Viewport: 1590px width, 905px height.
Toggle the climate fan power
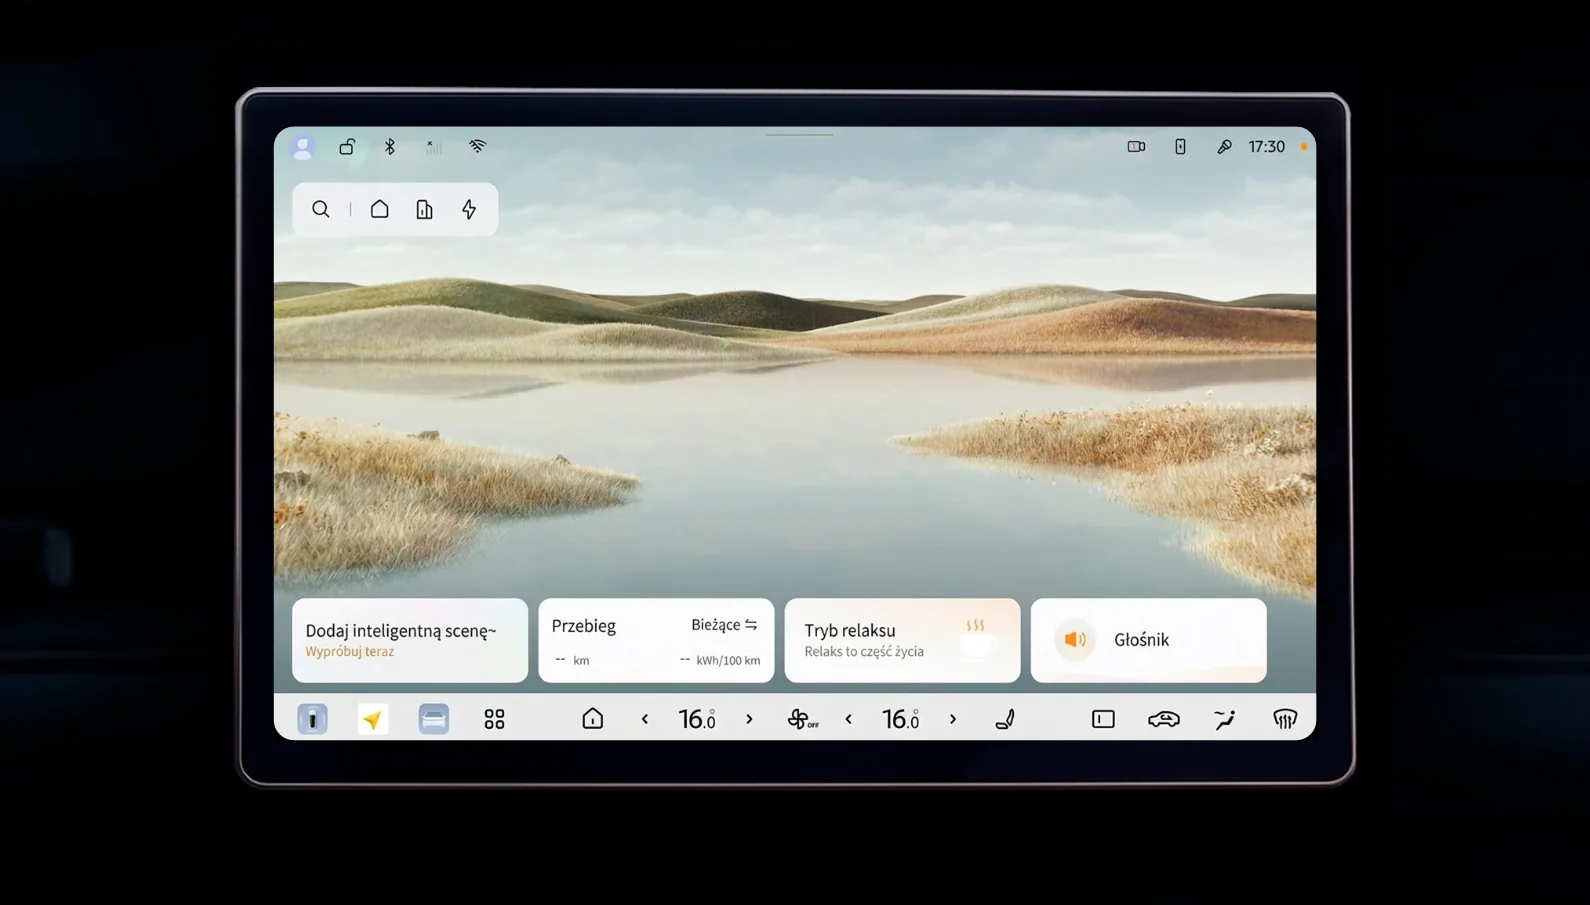[x=802, y=719]
